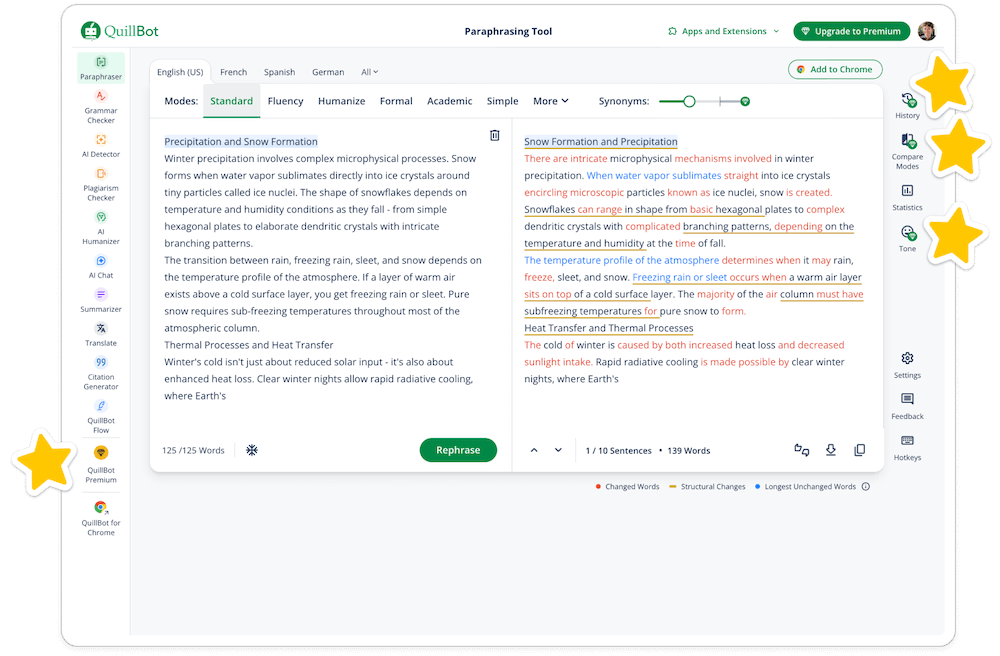Click the middle tick of Synonyms slider
Screen dimensions: 1000x656
coord(720,101)
